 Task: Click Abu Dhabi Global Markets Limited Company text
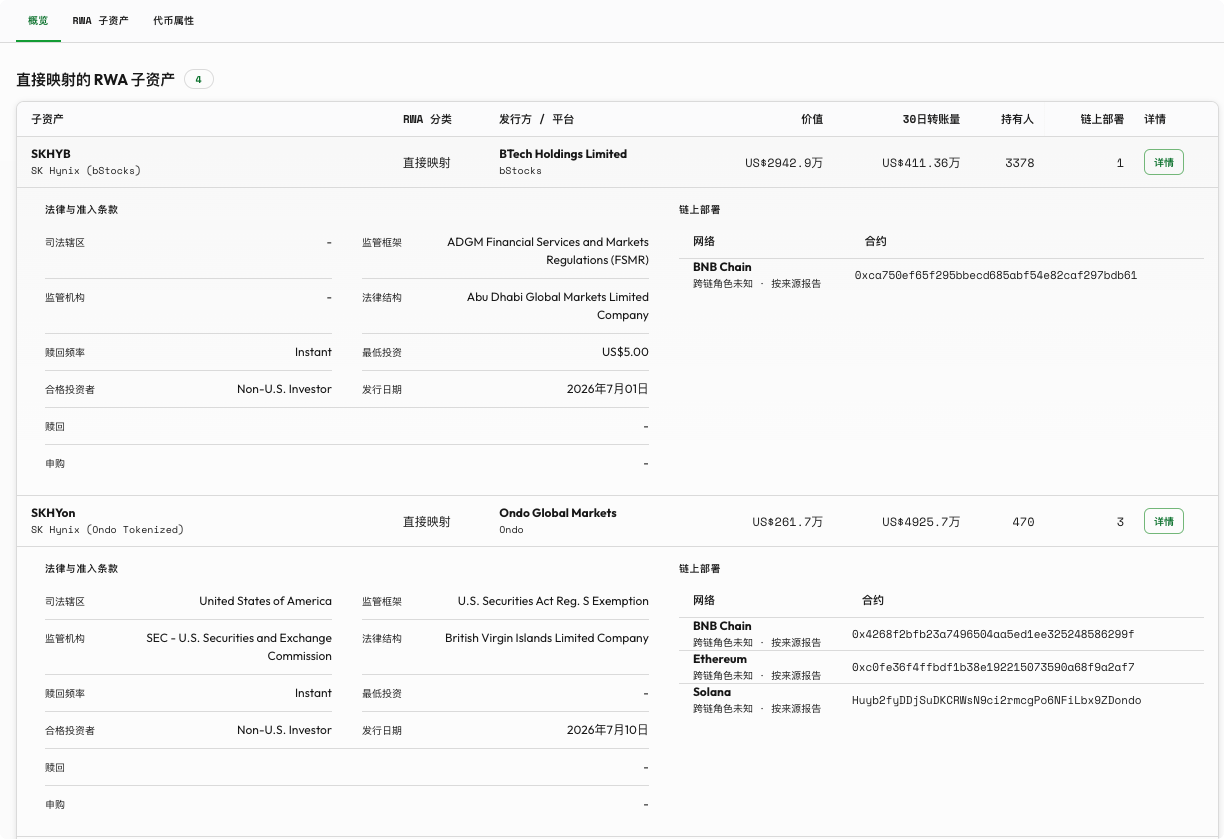(x=558, y=306)
